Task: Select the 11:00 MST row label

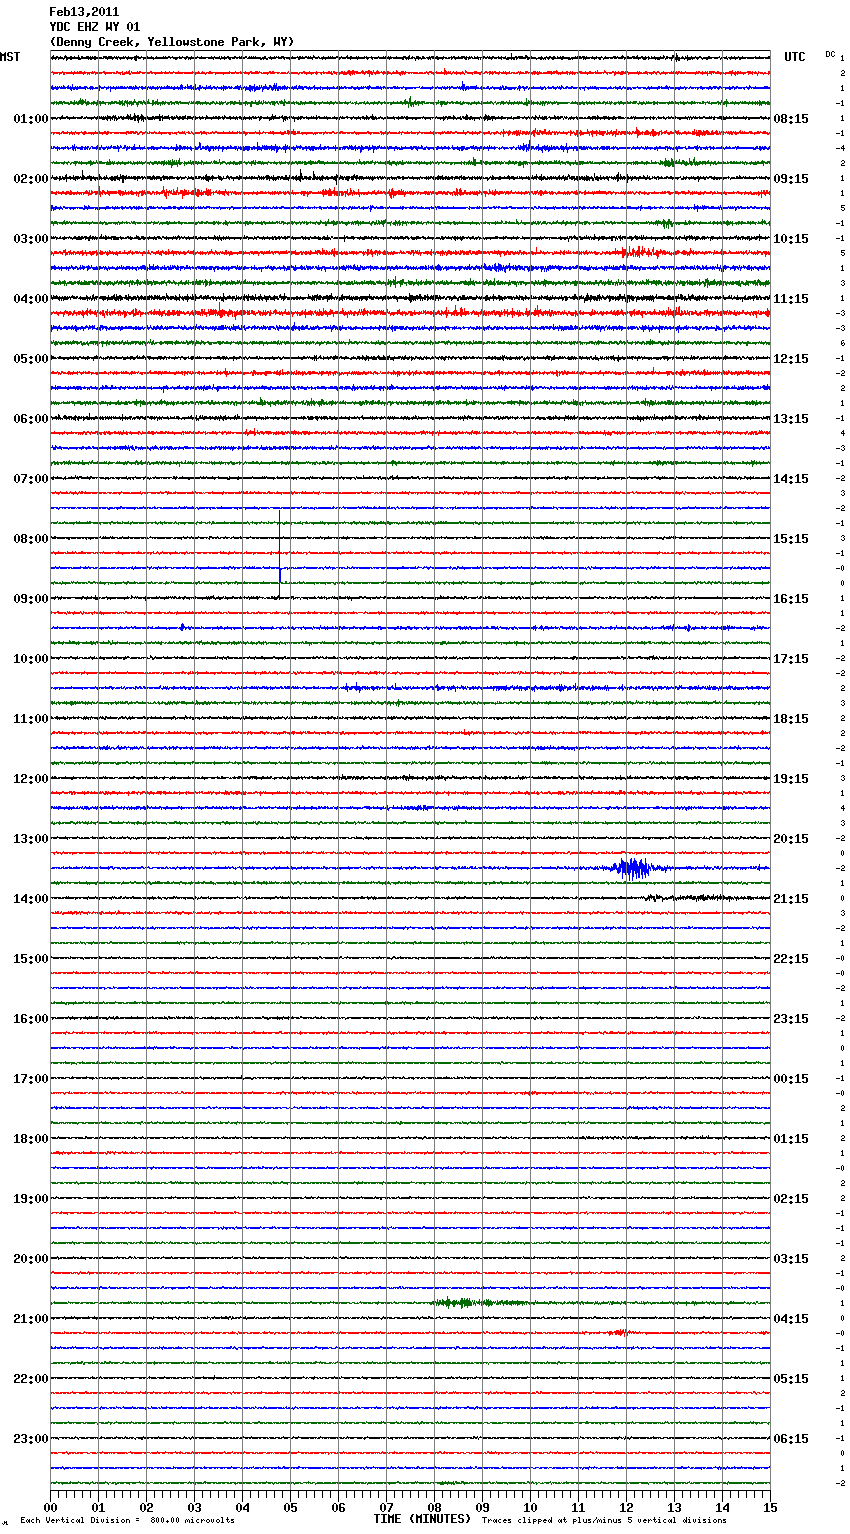Action: [31, 719]
